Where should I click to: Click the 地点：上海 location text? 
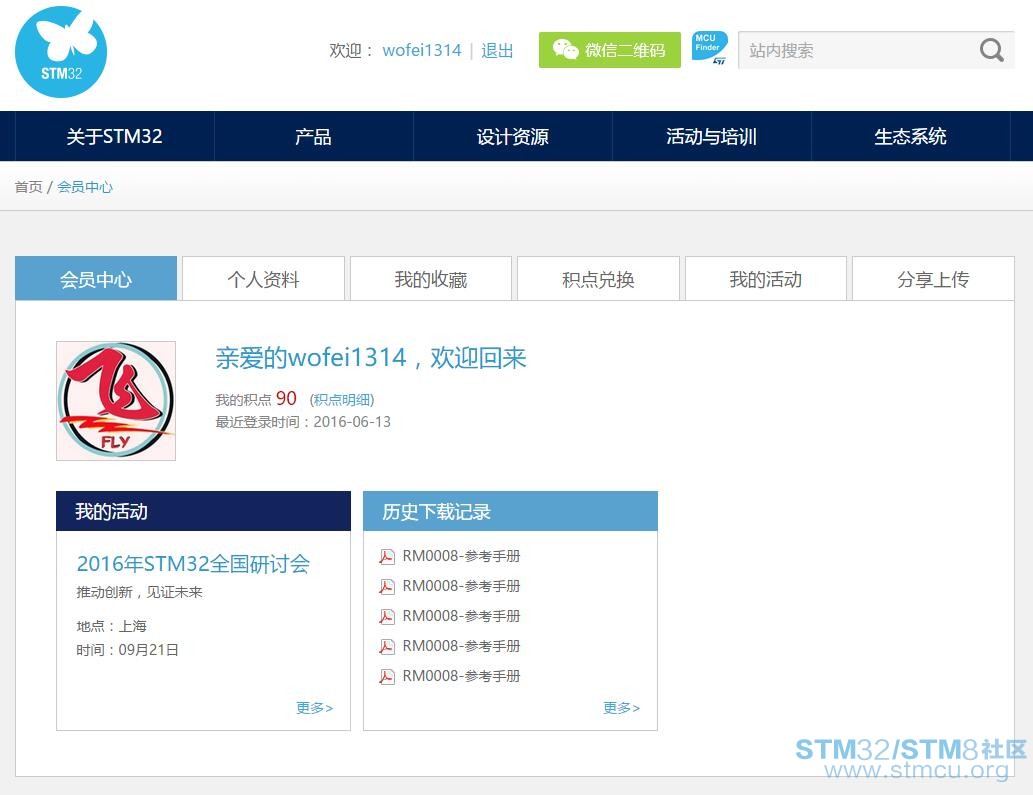111,626
